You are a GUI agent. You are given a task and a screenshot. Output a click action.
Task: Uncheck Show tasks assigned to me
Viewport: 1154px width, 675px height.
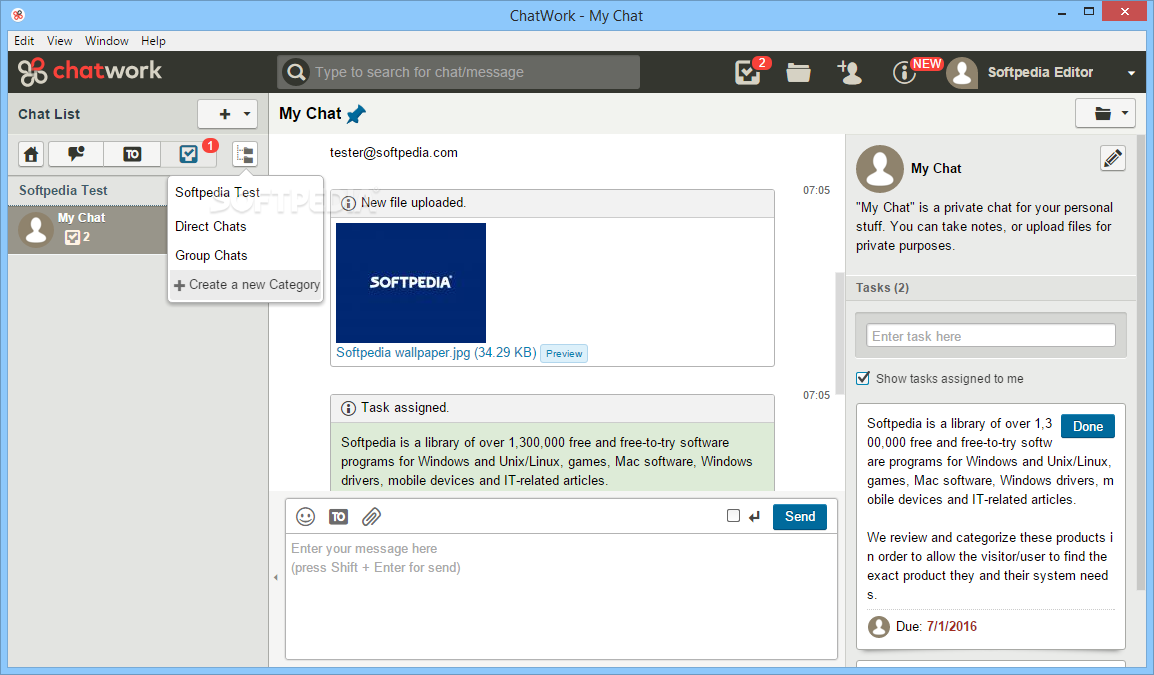pos(863,378)
